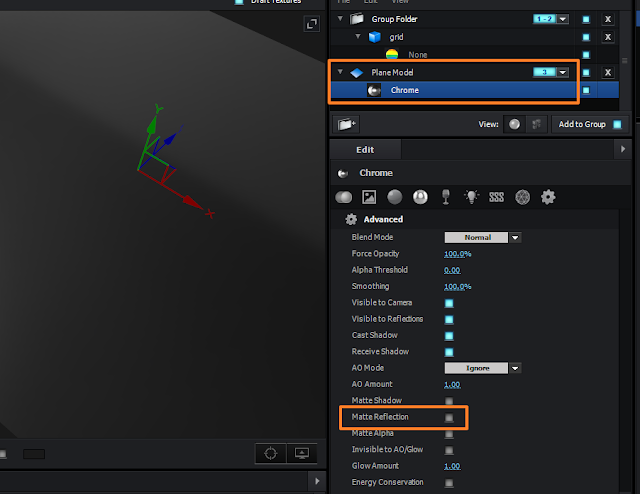Collapse the Plane Model tree arrow
Screen dimensions: 640x494
click(x=340, y=72)
